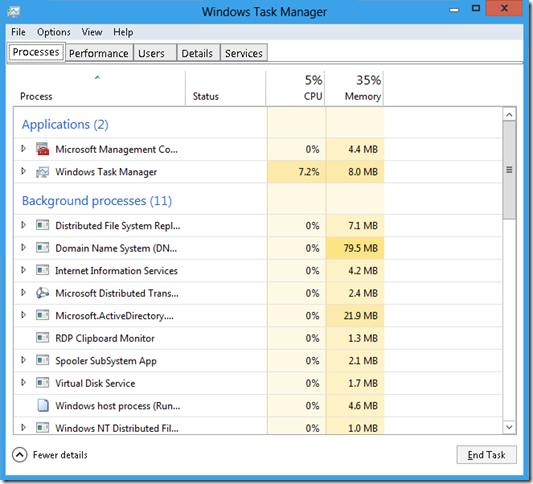This screenshot has width=533, height=484.
Task: Click the Windows NT Distributed Fil icon
Action: 42,427
